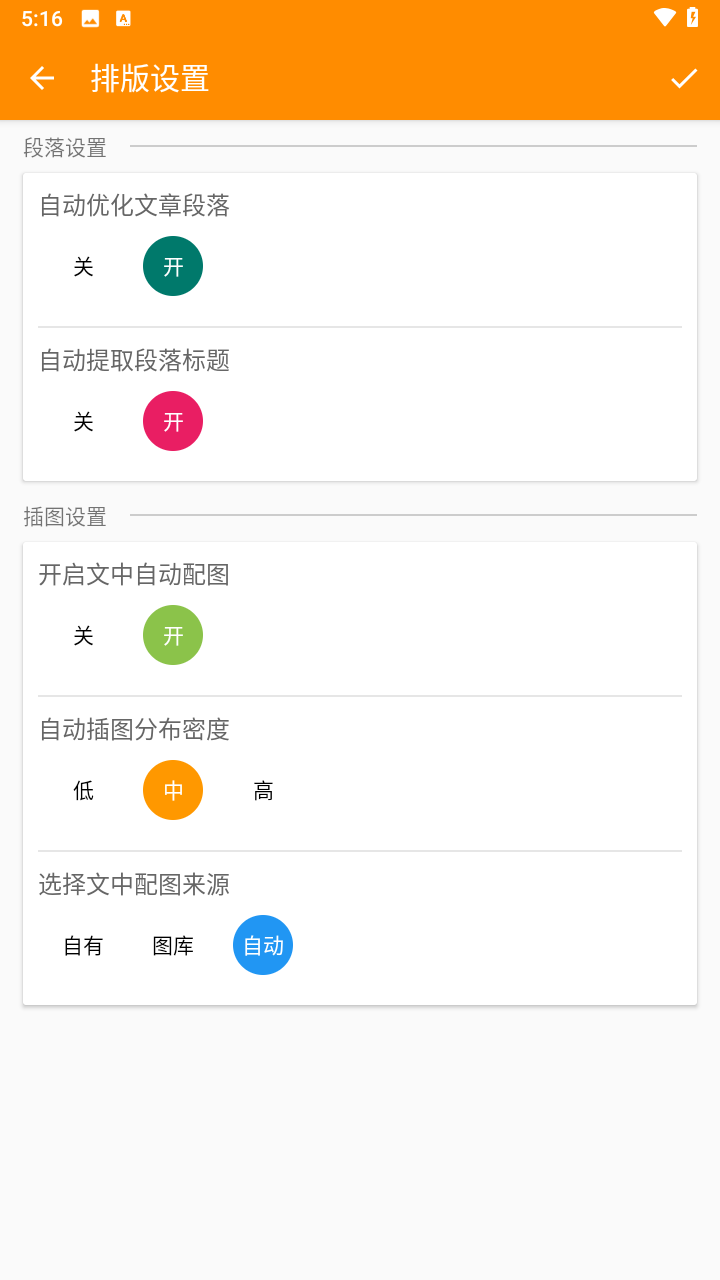The width and height of the screenshot is (720, 1280).
Task: Choose the orange 中 density option
Action: pos(173,791)
